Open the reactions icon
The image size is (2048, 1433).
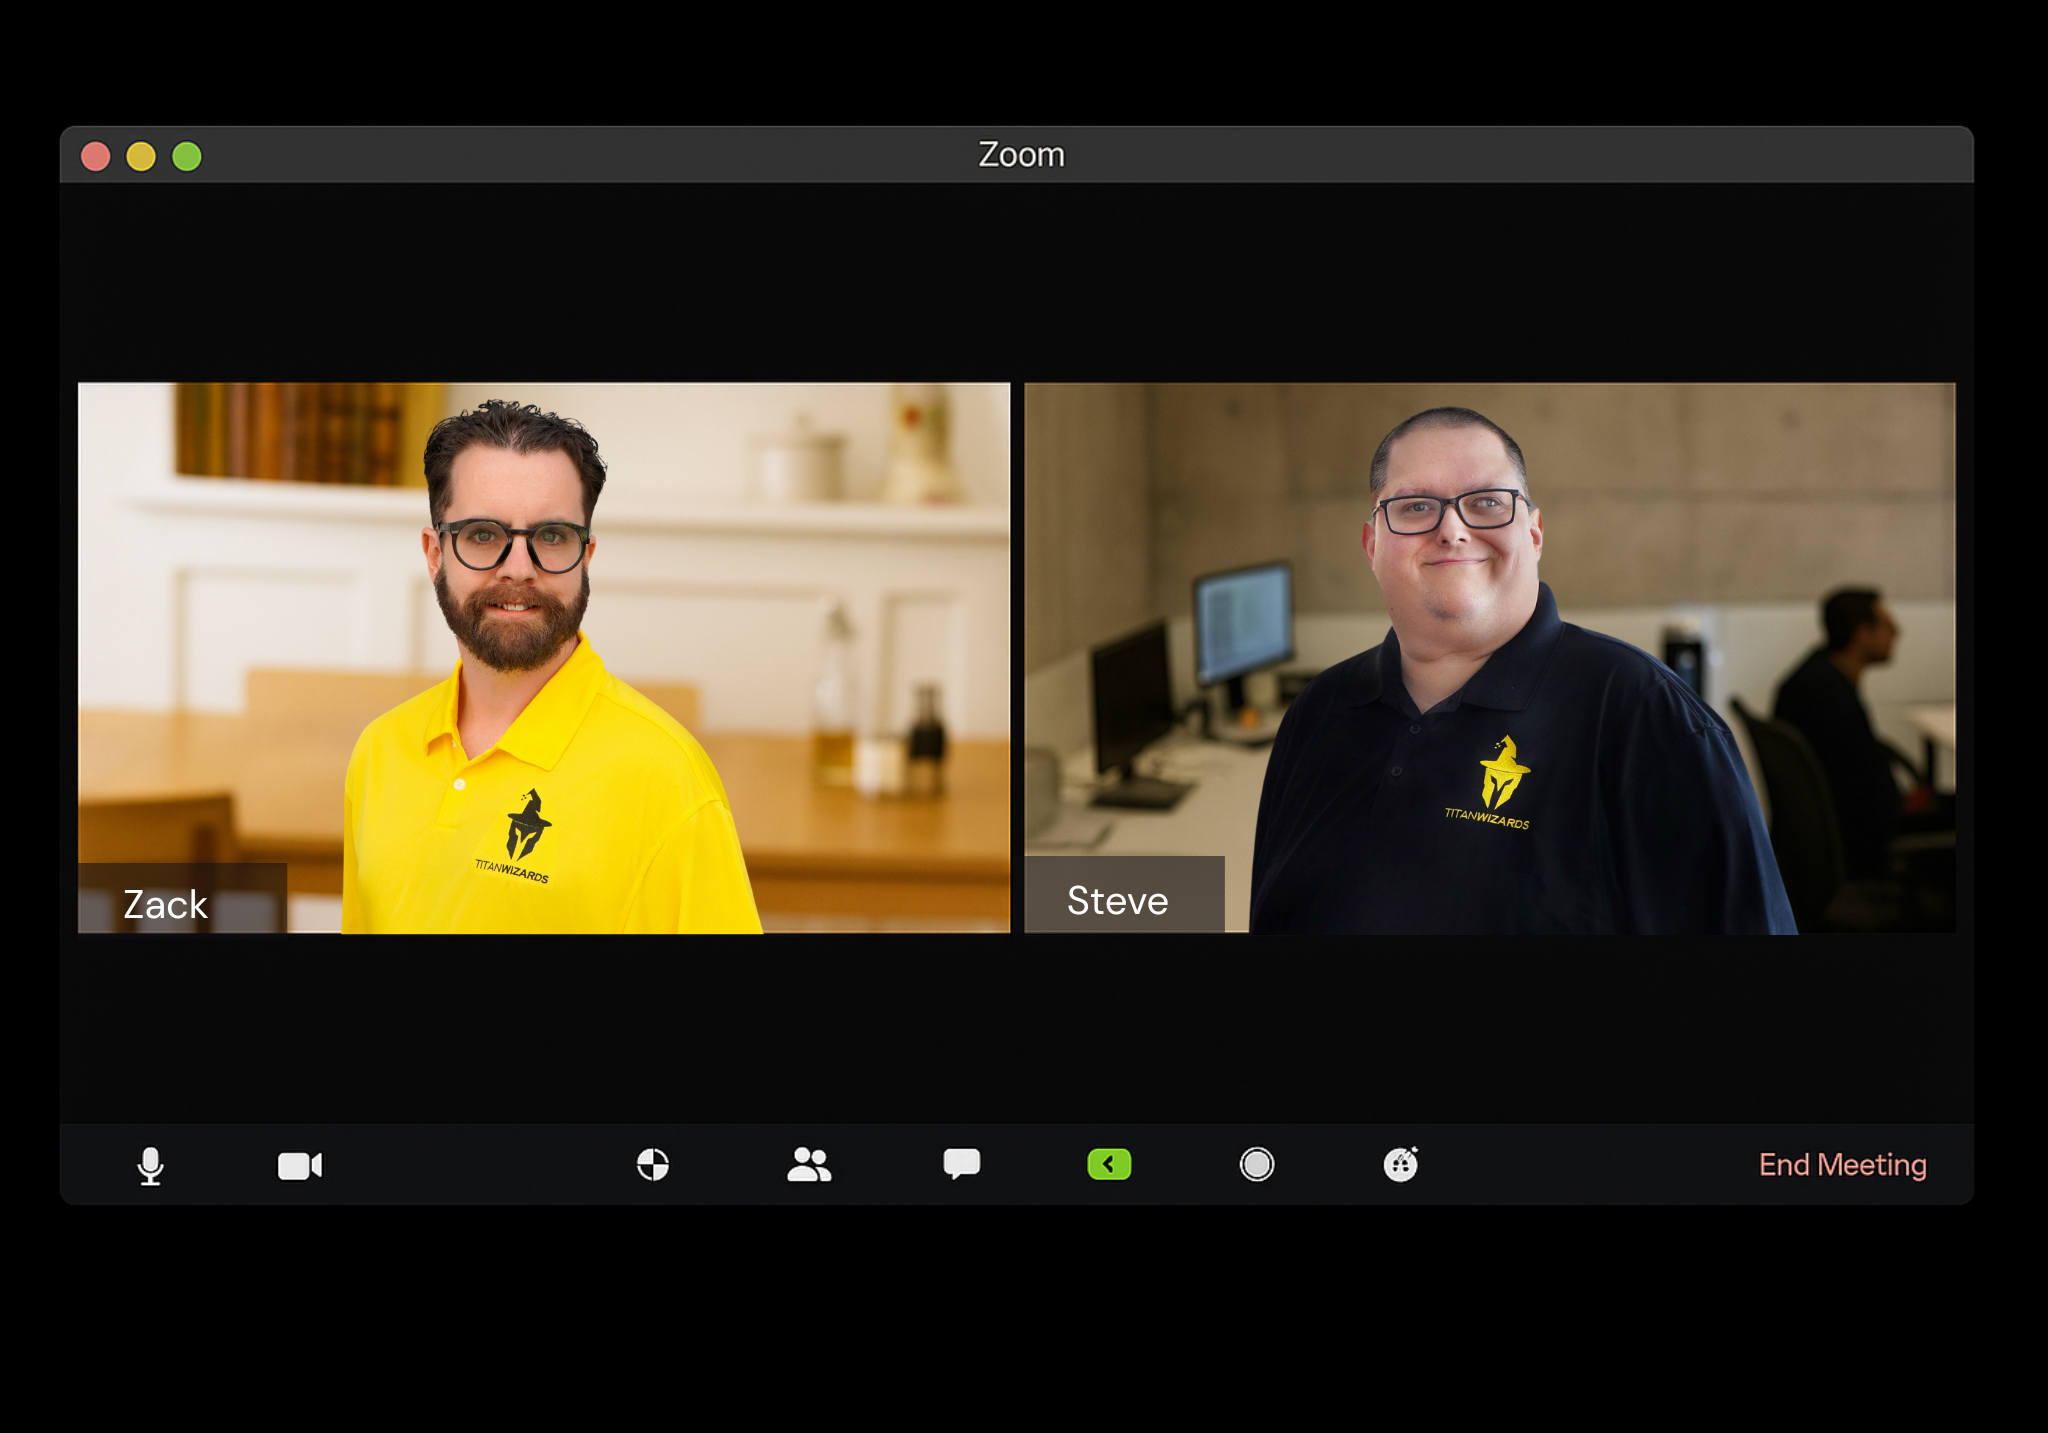1400,1164
